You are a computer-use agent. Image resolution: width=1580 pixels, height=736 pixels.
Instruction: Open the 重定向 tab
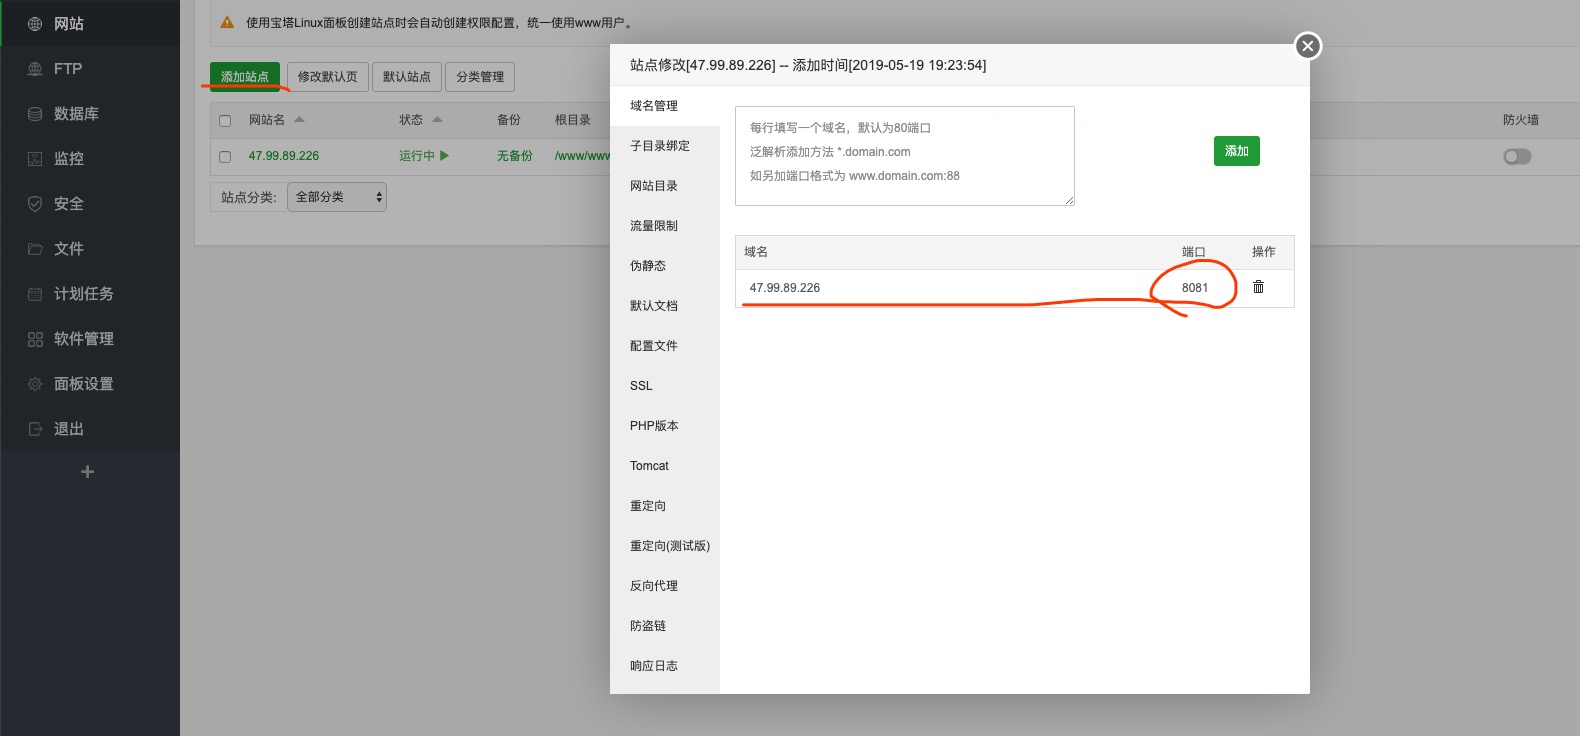[x=665, y=506]
